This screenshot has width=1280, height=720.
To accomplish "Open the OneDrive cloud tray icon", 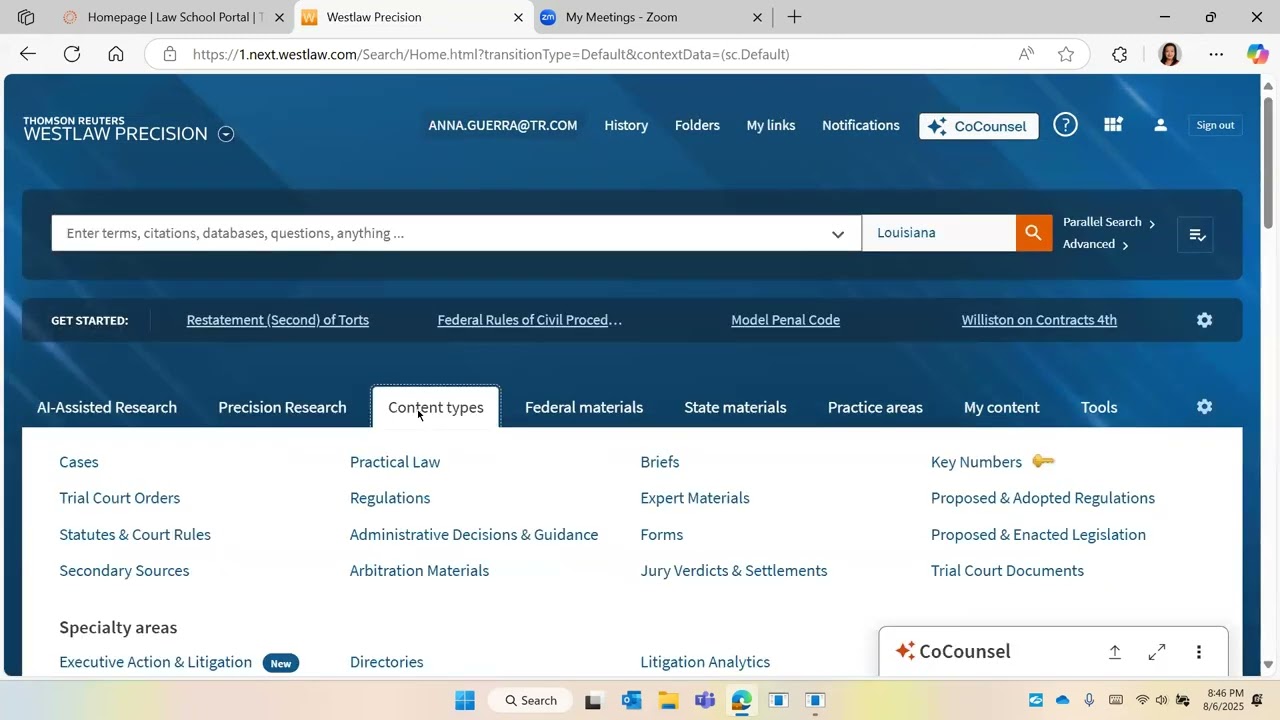I will tap(1062, 700).
